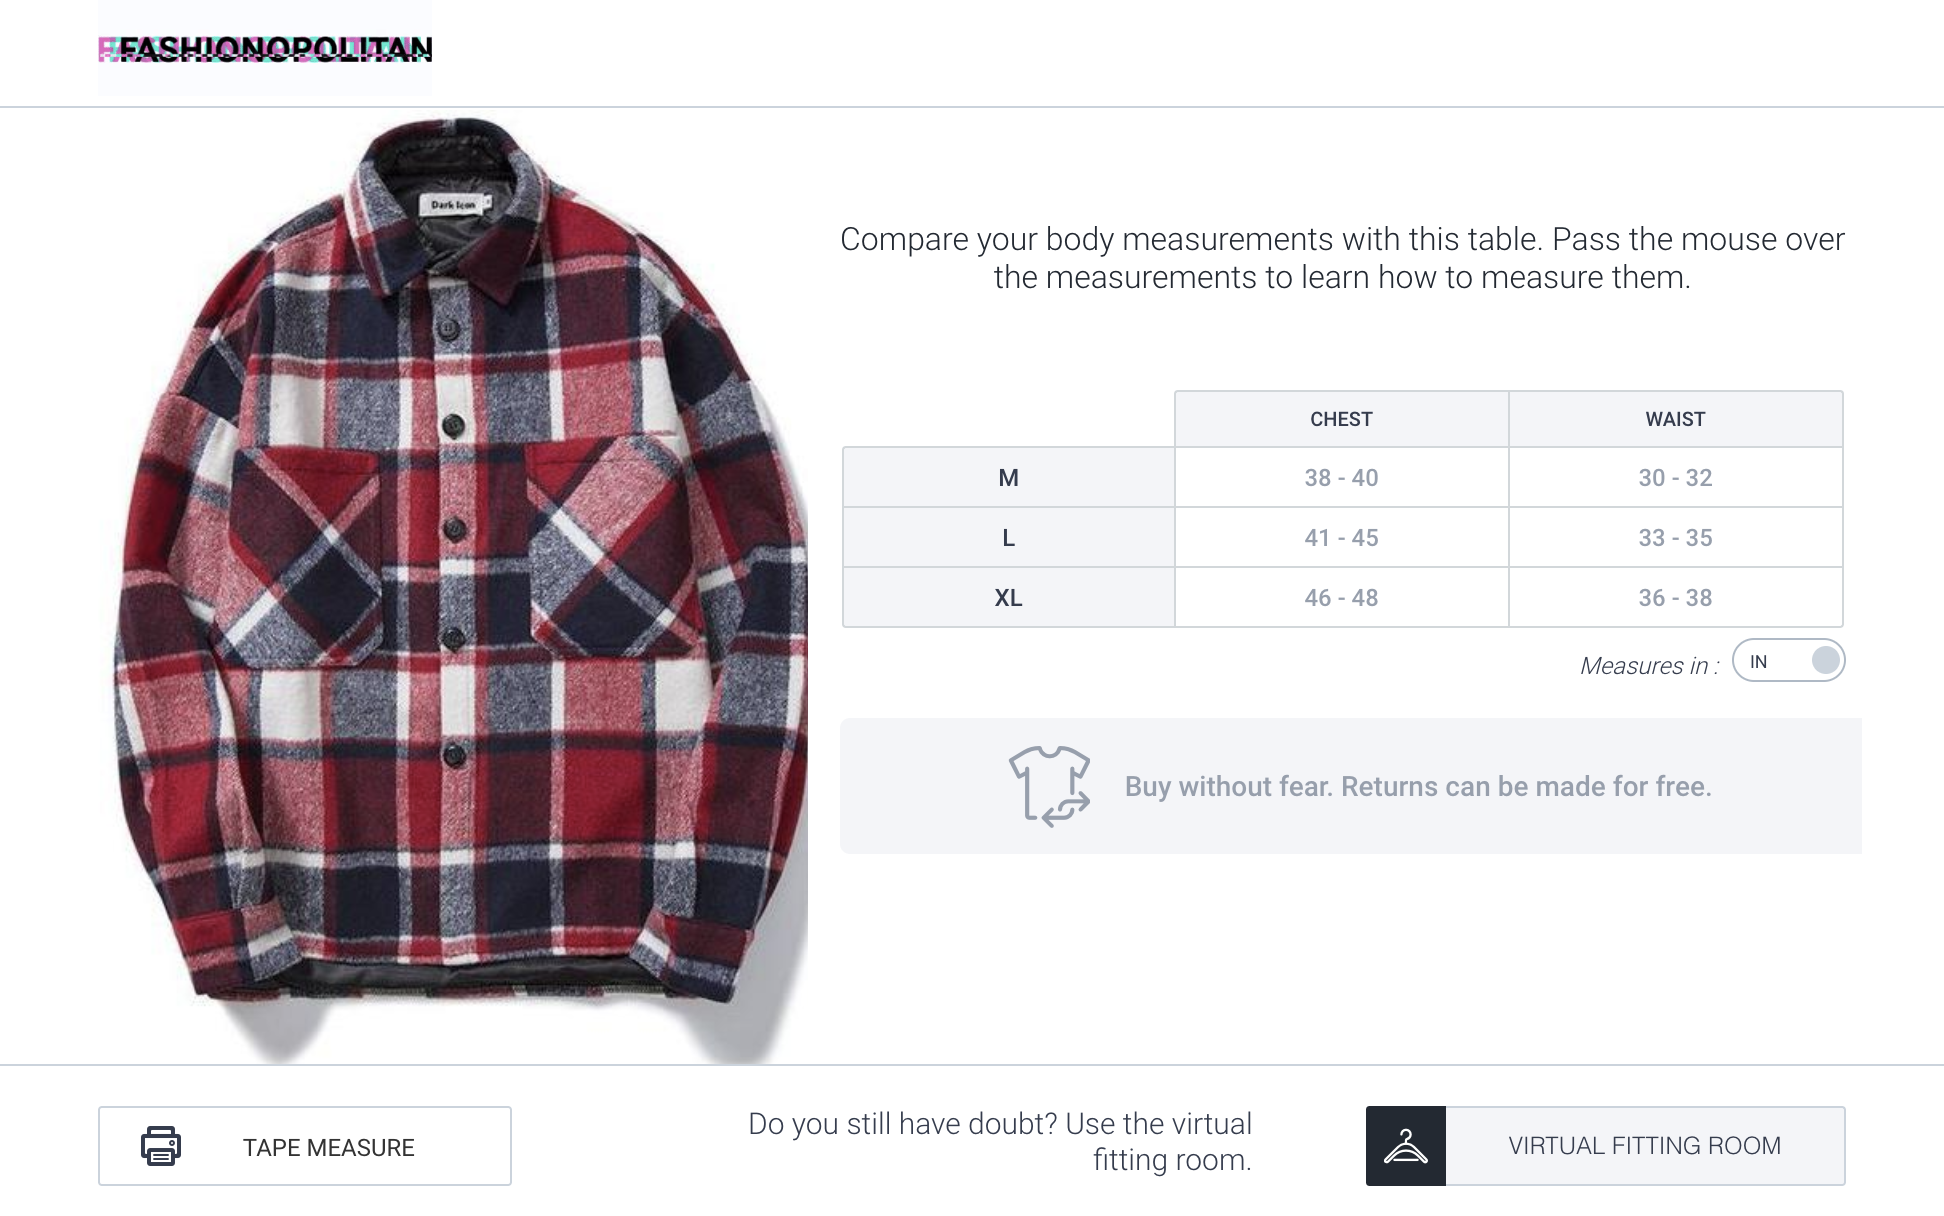Select the XL size row label
1944x1216 pixels.
tap(1009, 598)
